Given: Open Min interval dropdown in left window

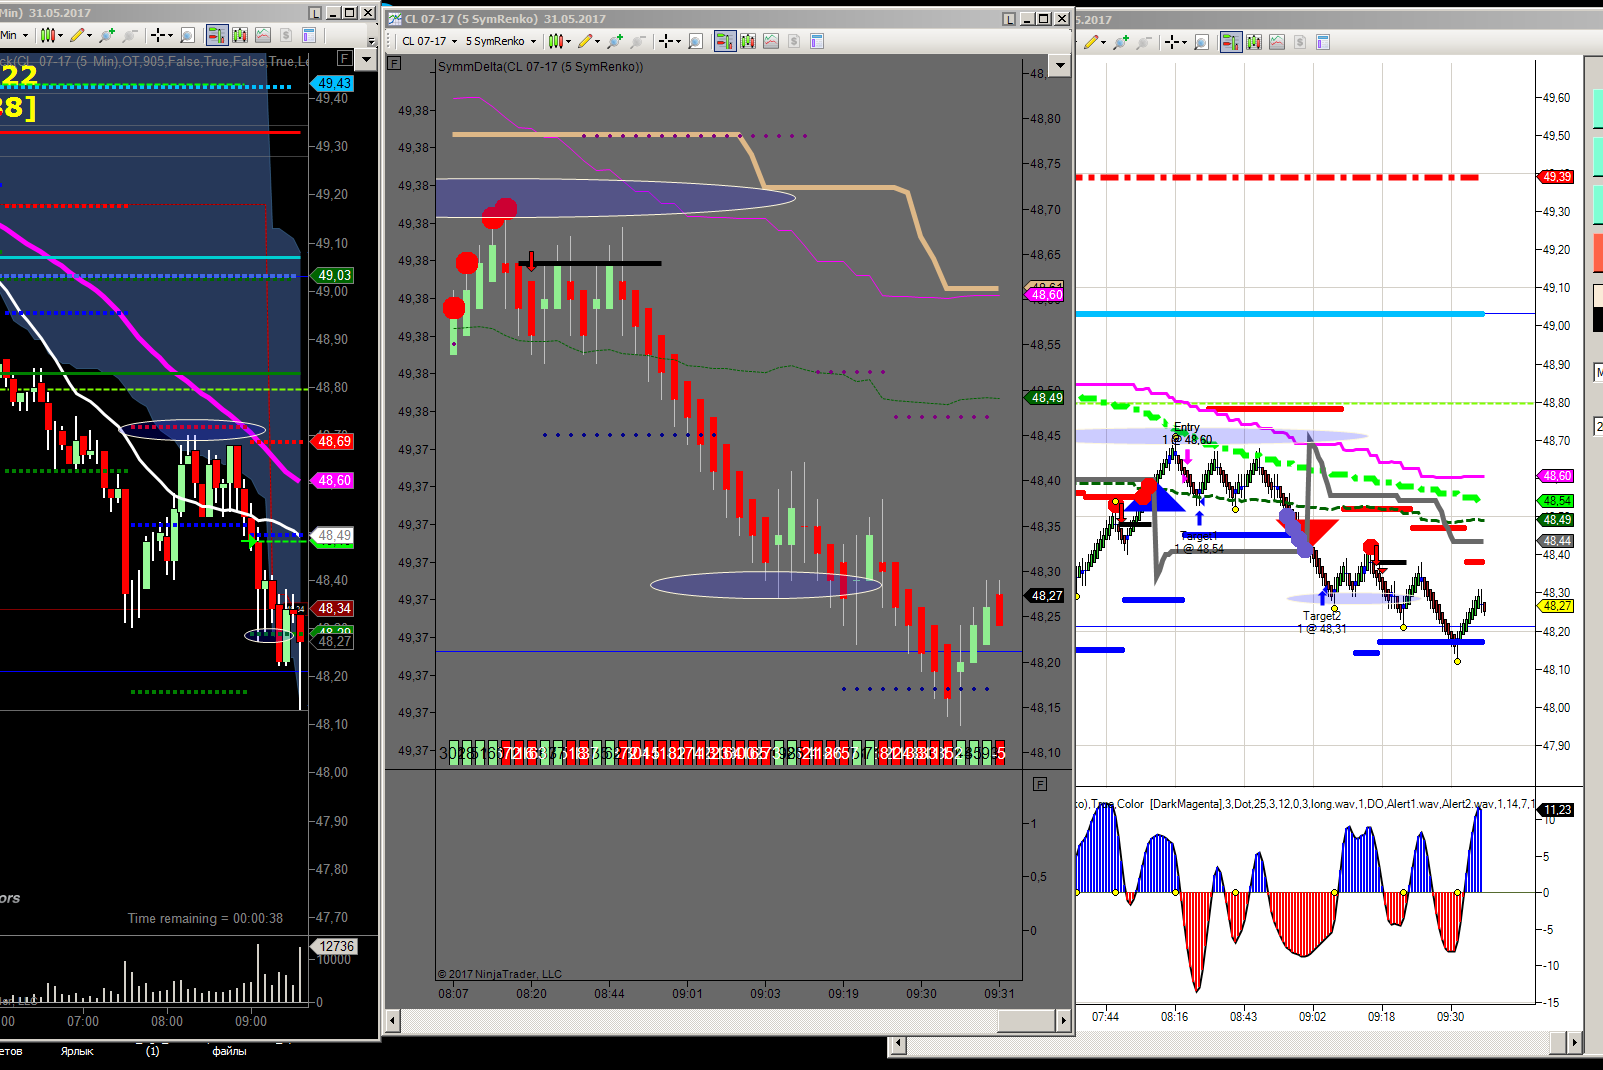Looking at the screenshot, I should pyautogui.click(x=14, y=35).
